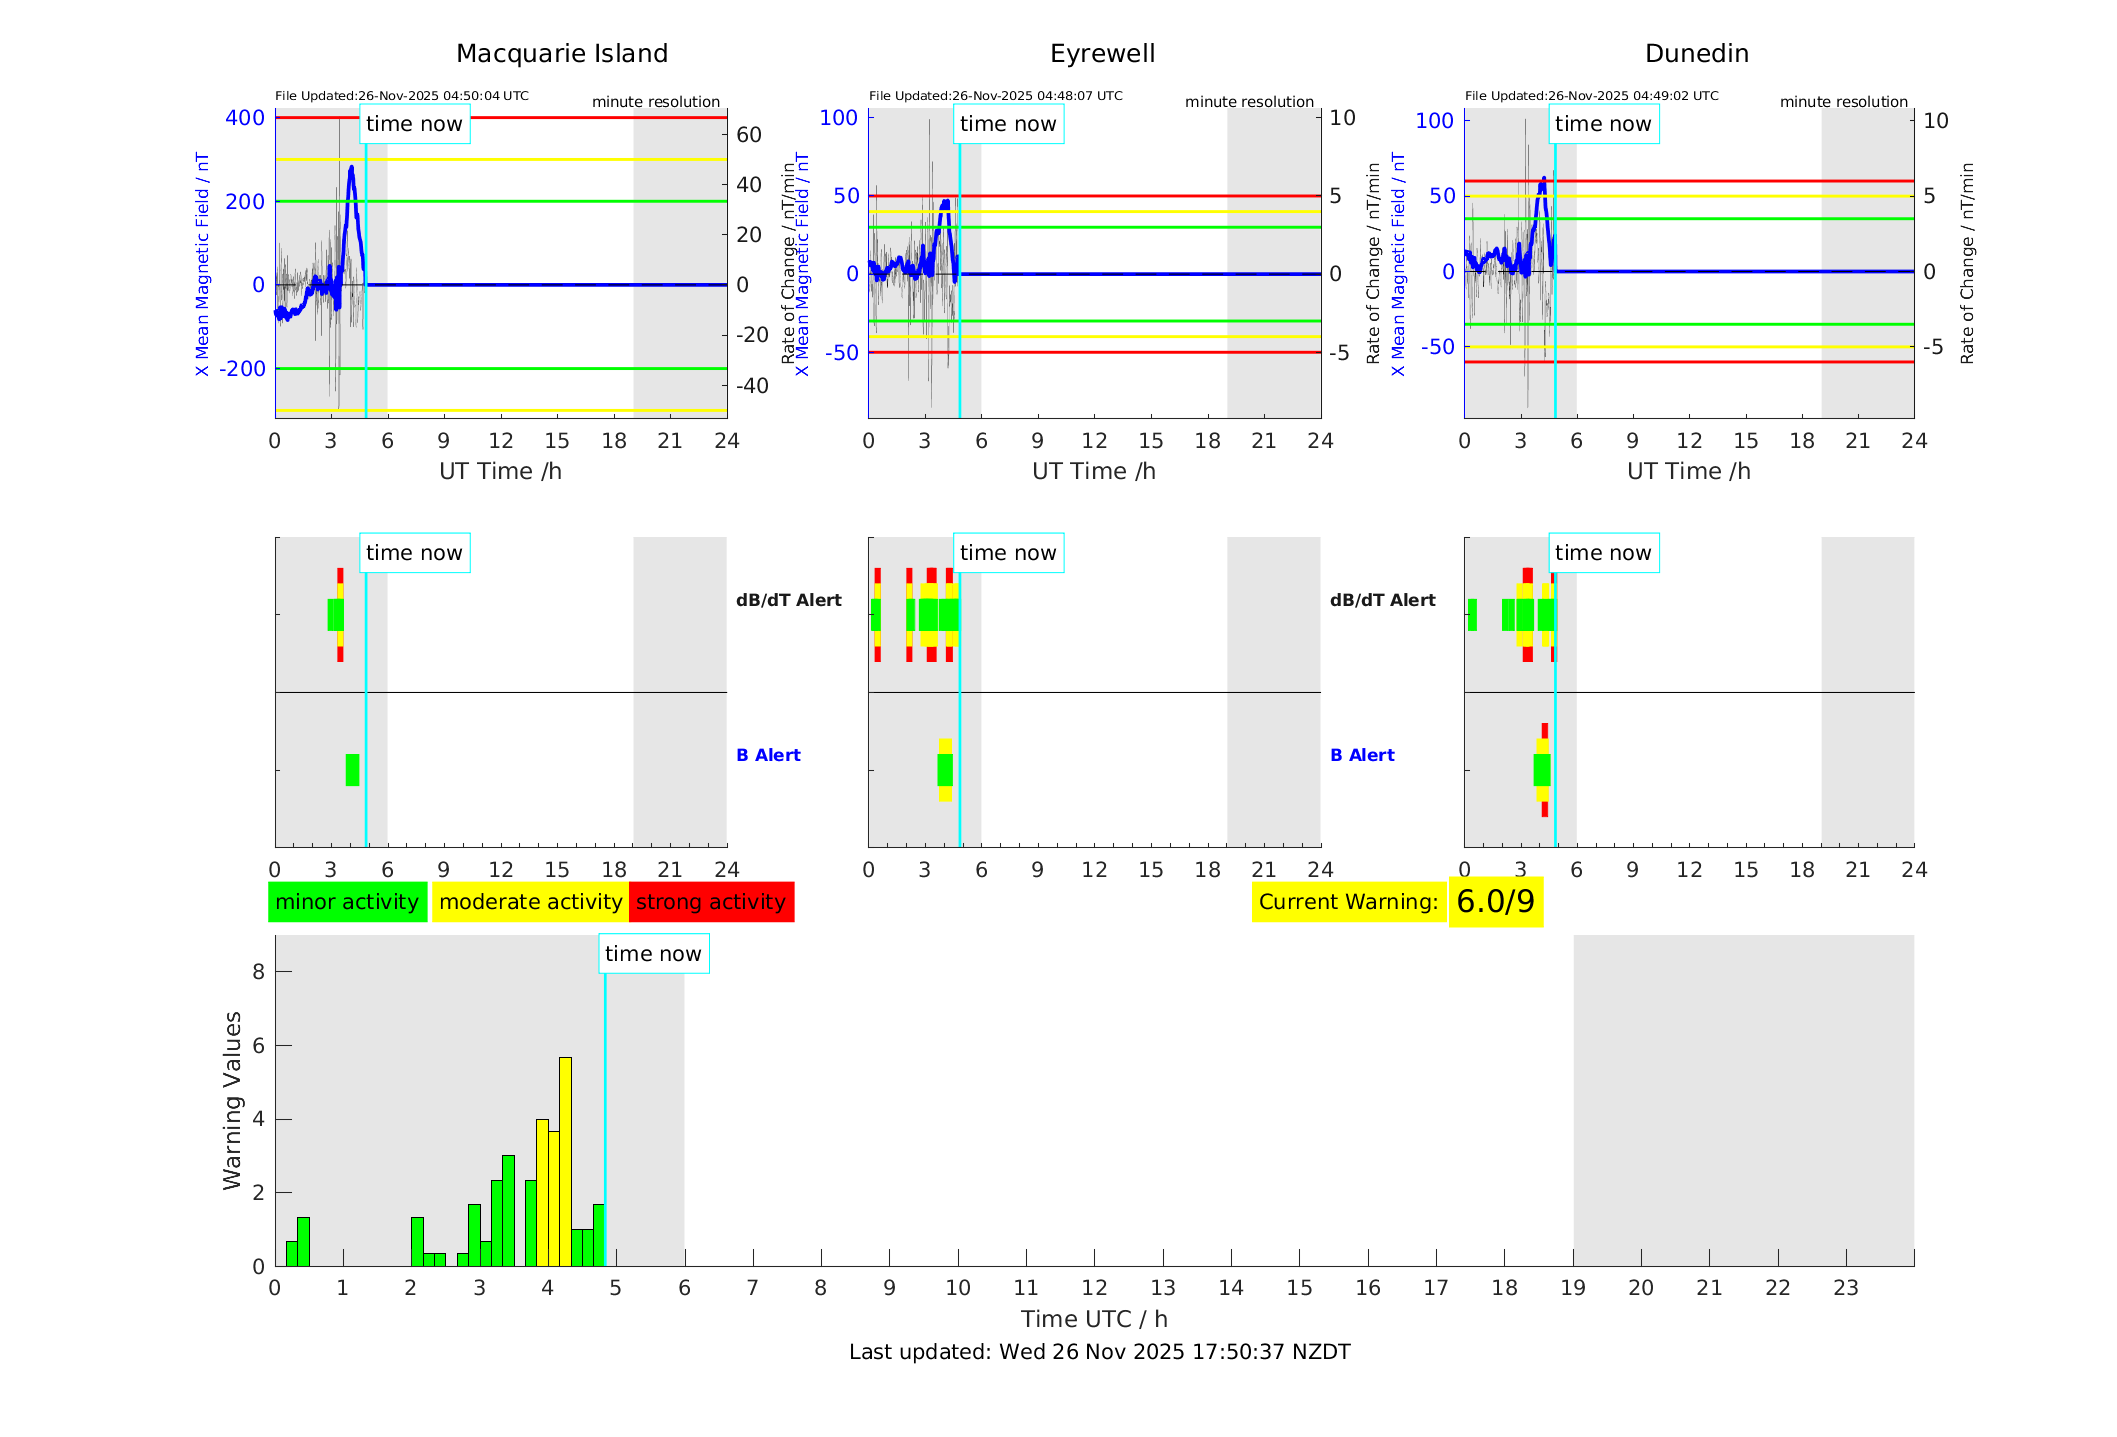Viewport: 2117px width, 1437px height.
Task: Click the green minor activity legend swatch
Action: pyautogui.click(x=347, y=902)
